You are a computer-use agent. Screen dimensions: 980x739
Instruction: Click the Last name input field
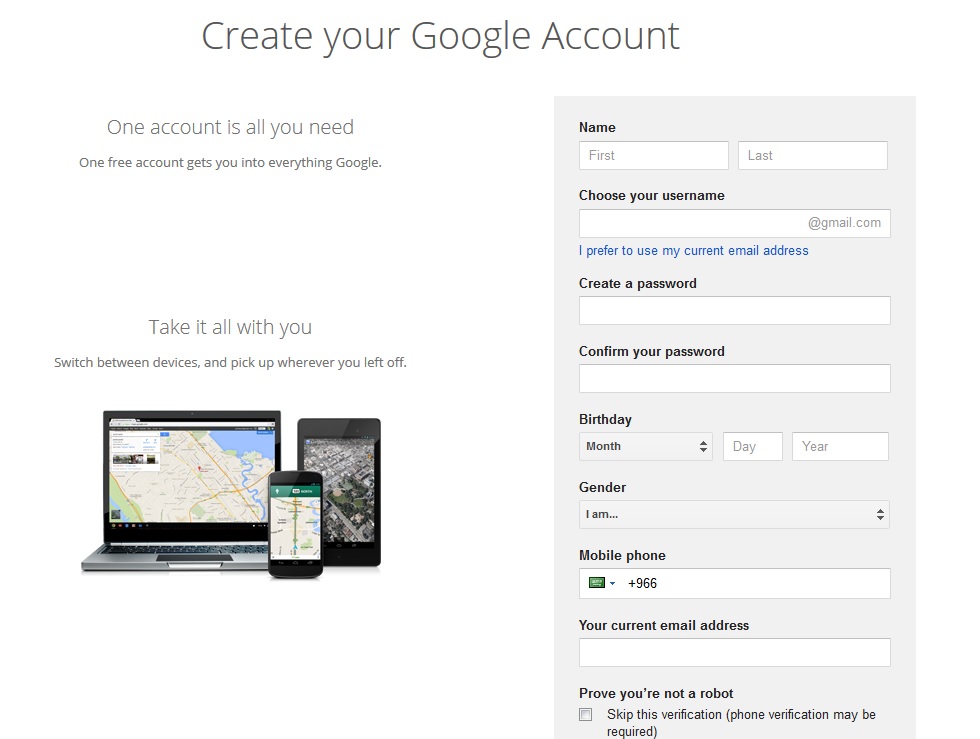812,155
